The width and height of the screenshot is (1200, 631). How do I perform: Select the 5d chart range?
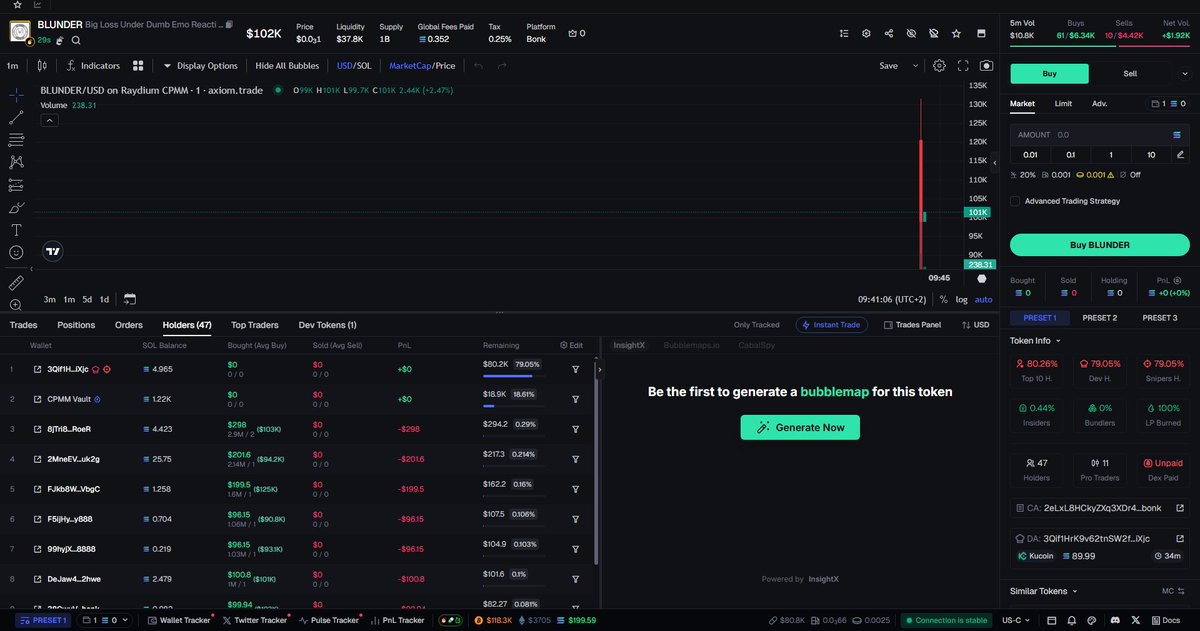(87, 299)
